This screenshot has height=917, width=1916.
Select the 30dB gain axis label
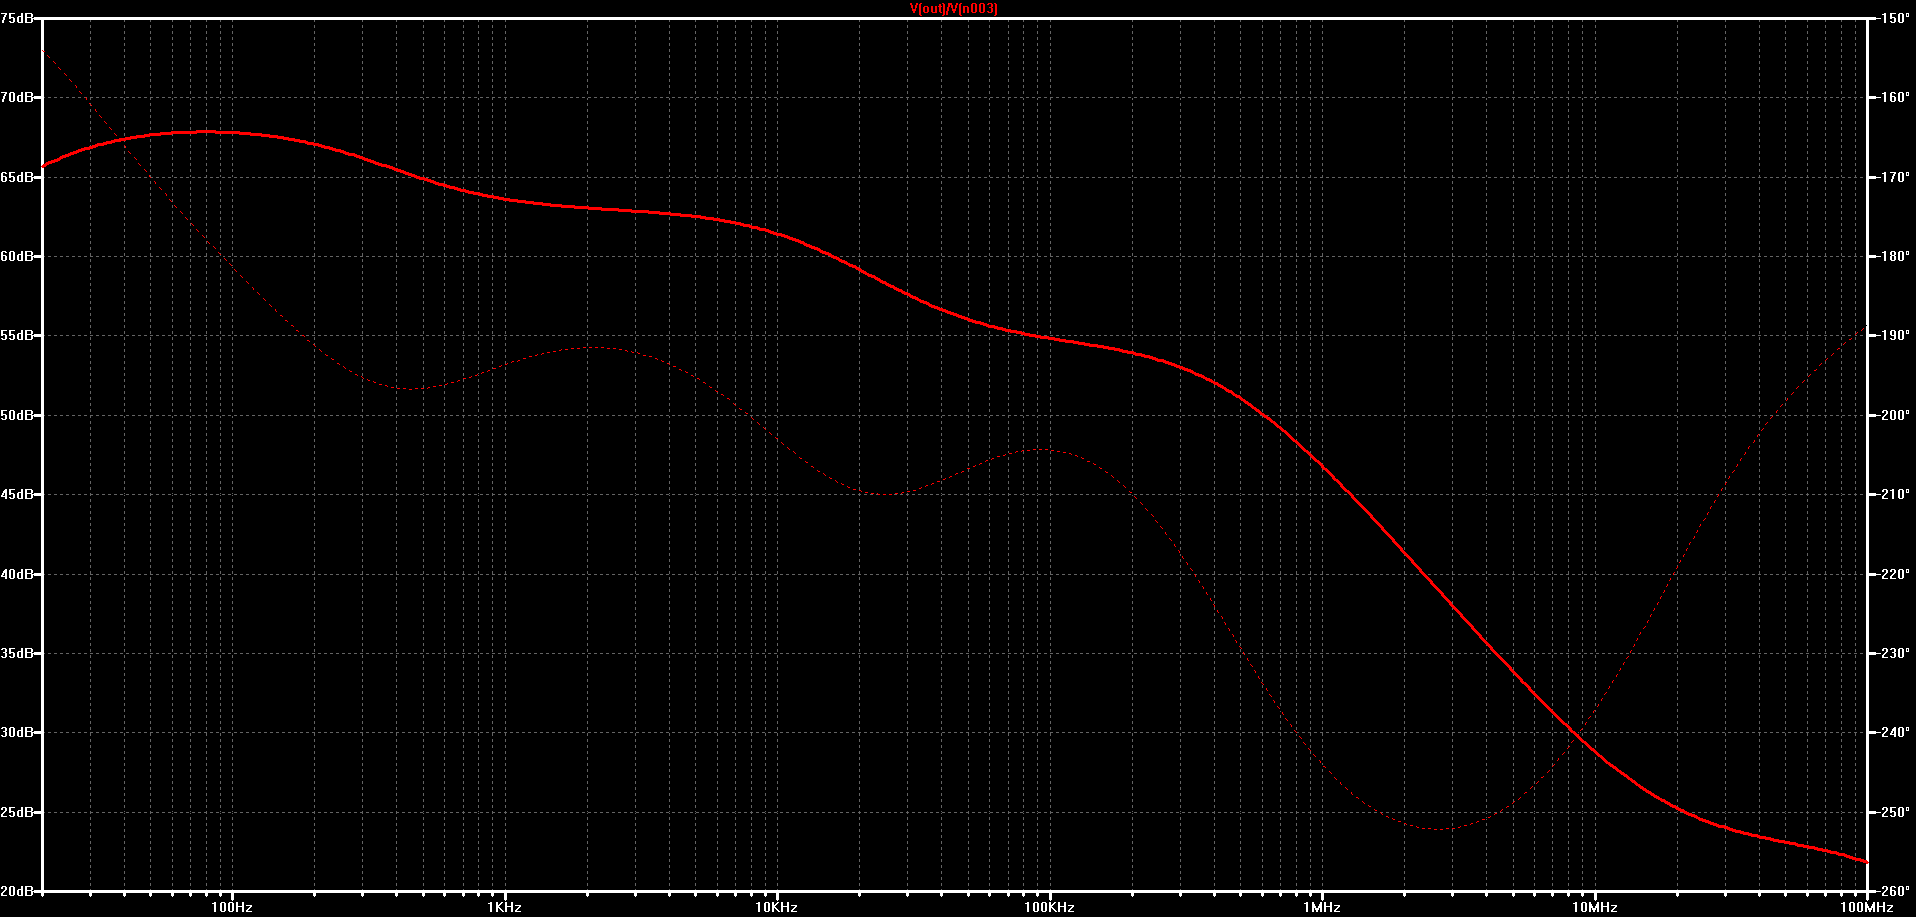pyautogui.click(x=17, y=732)
